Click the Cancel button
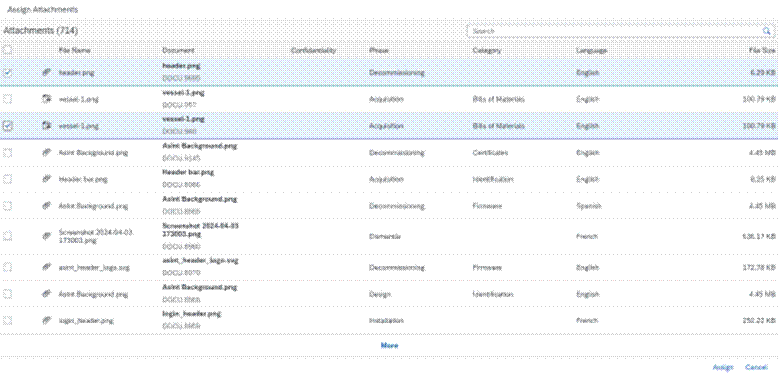Image resolution: width=778 pixels, height=376 pixels. point(756,367)
